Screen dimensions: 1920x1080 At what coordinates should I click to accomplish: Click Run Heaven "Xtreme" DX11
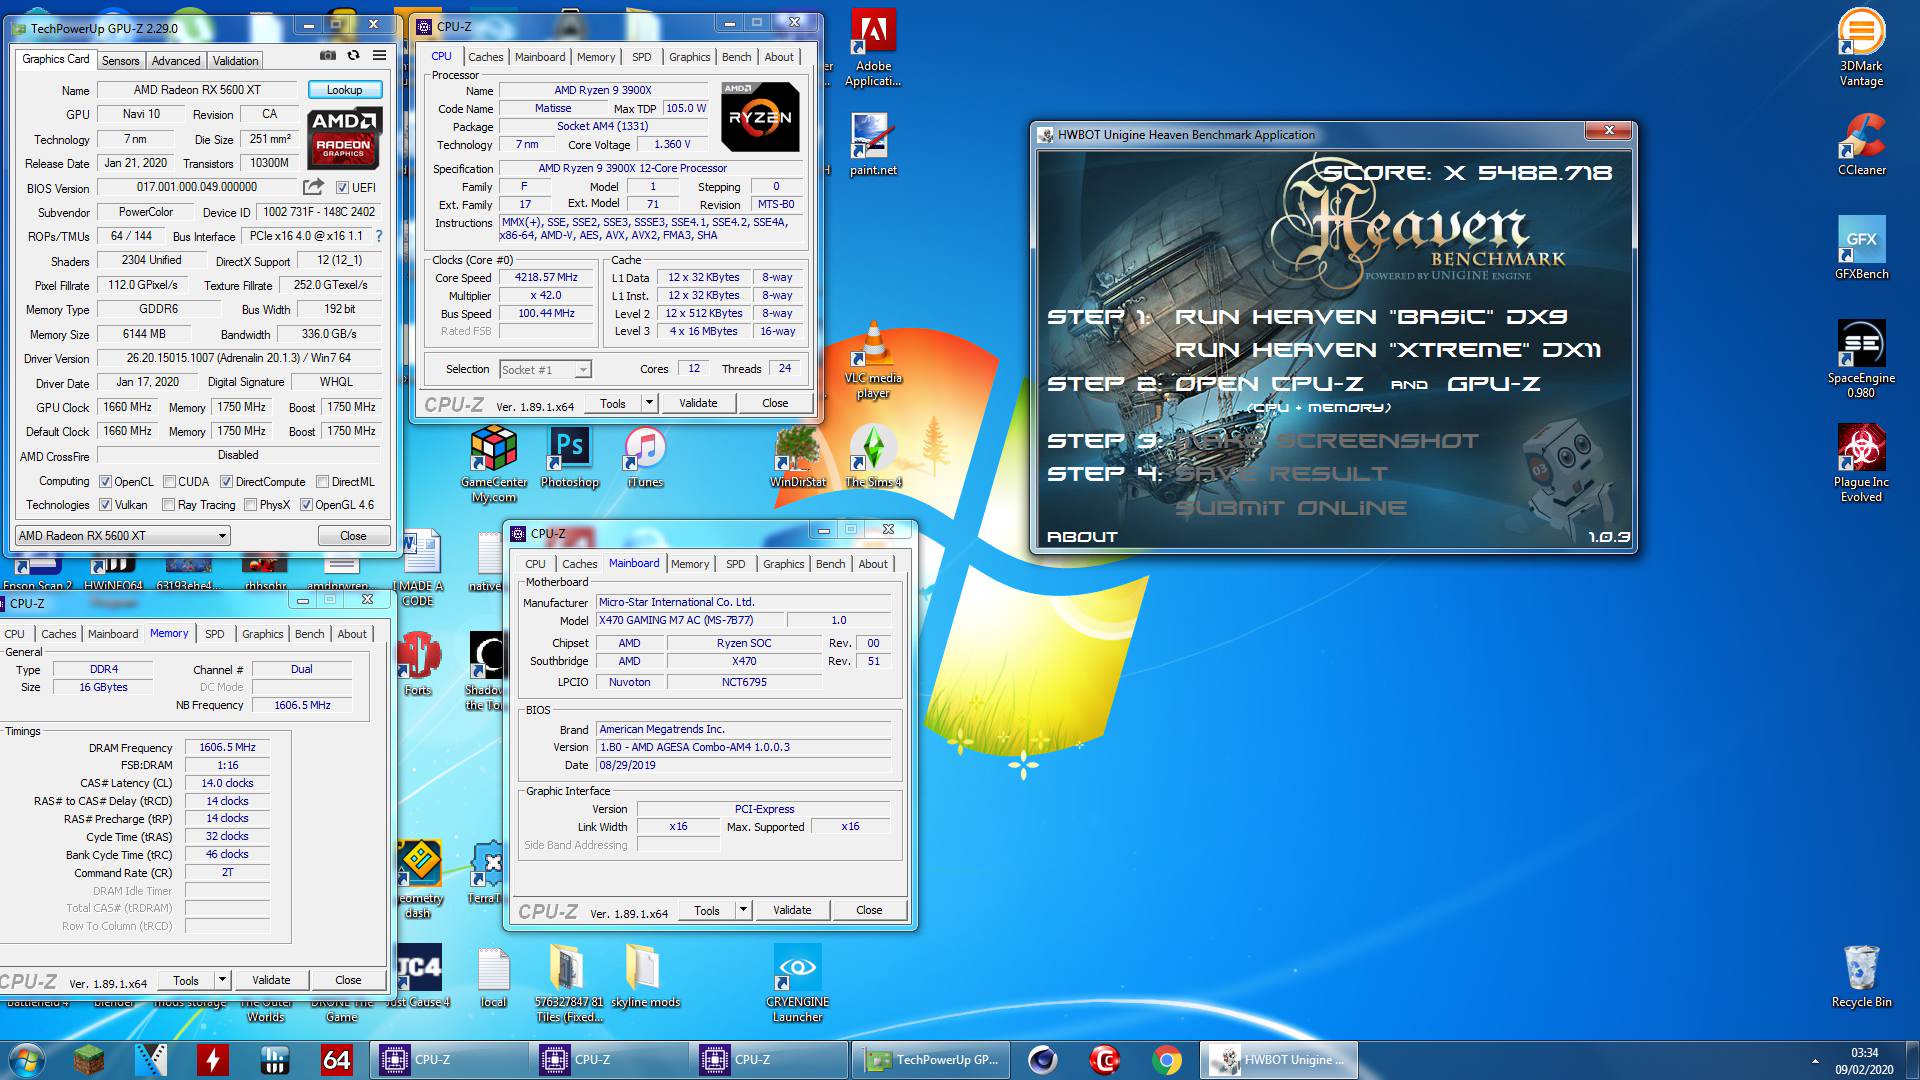(1387, 350)
